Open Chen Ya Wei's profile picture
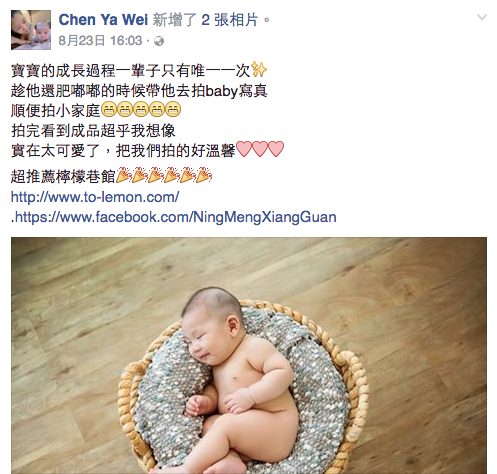The width and height of the screenshot is (497, 474). 31,30
